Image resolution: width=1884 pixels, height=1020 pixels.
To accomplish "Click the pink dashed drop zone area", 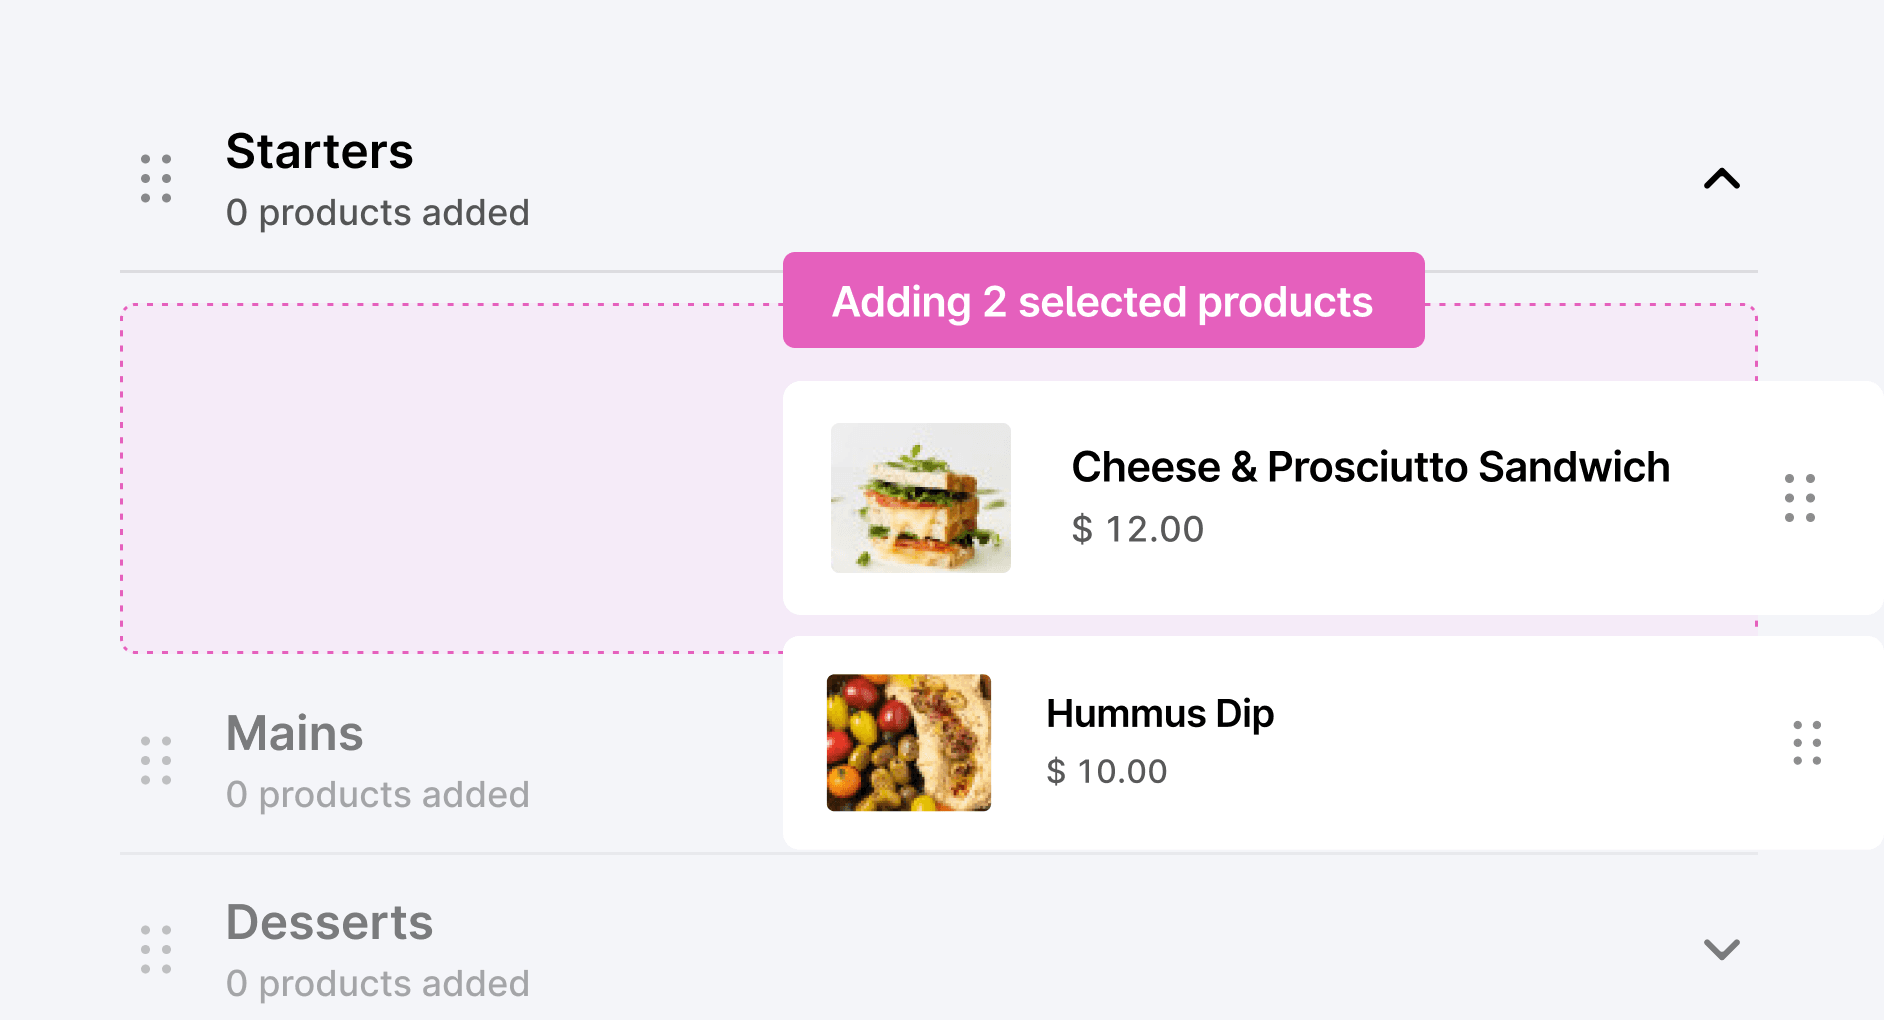I will [x=450, y=478].
